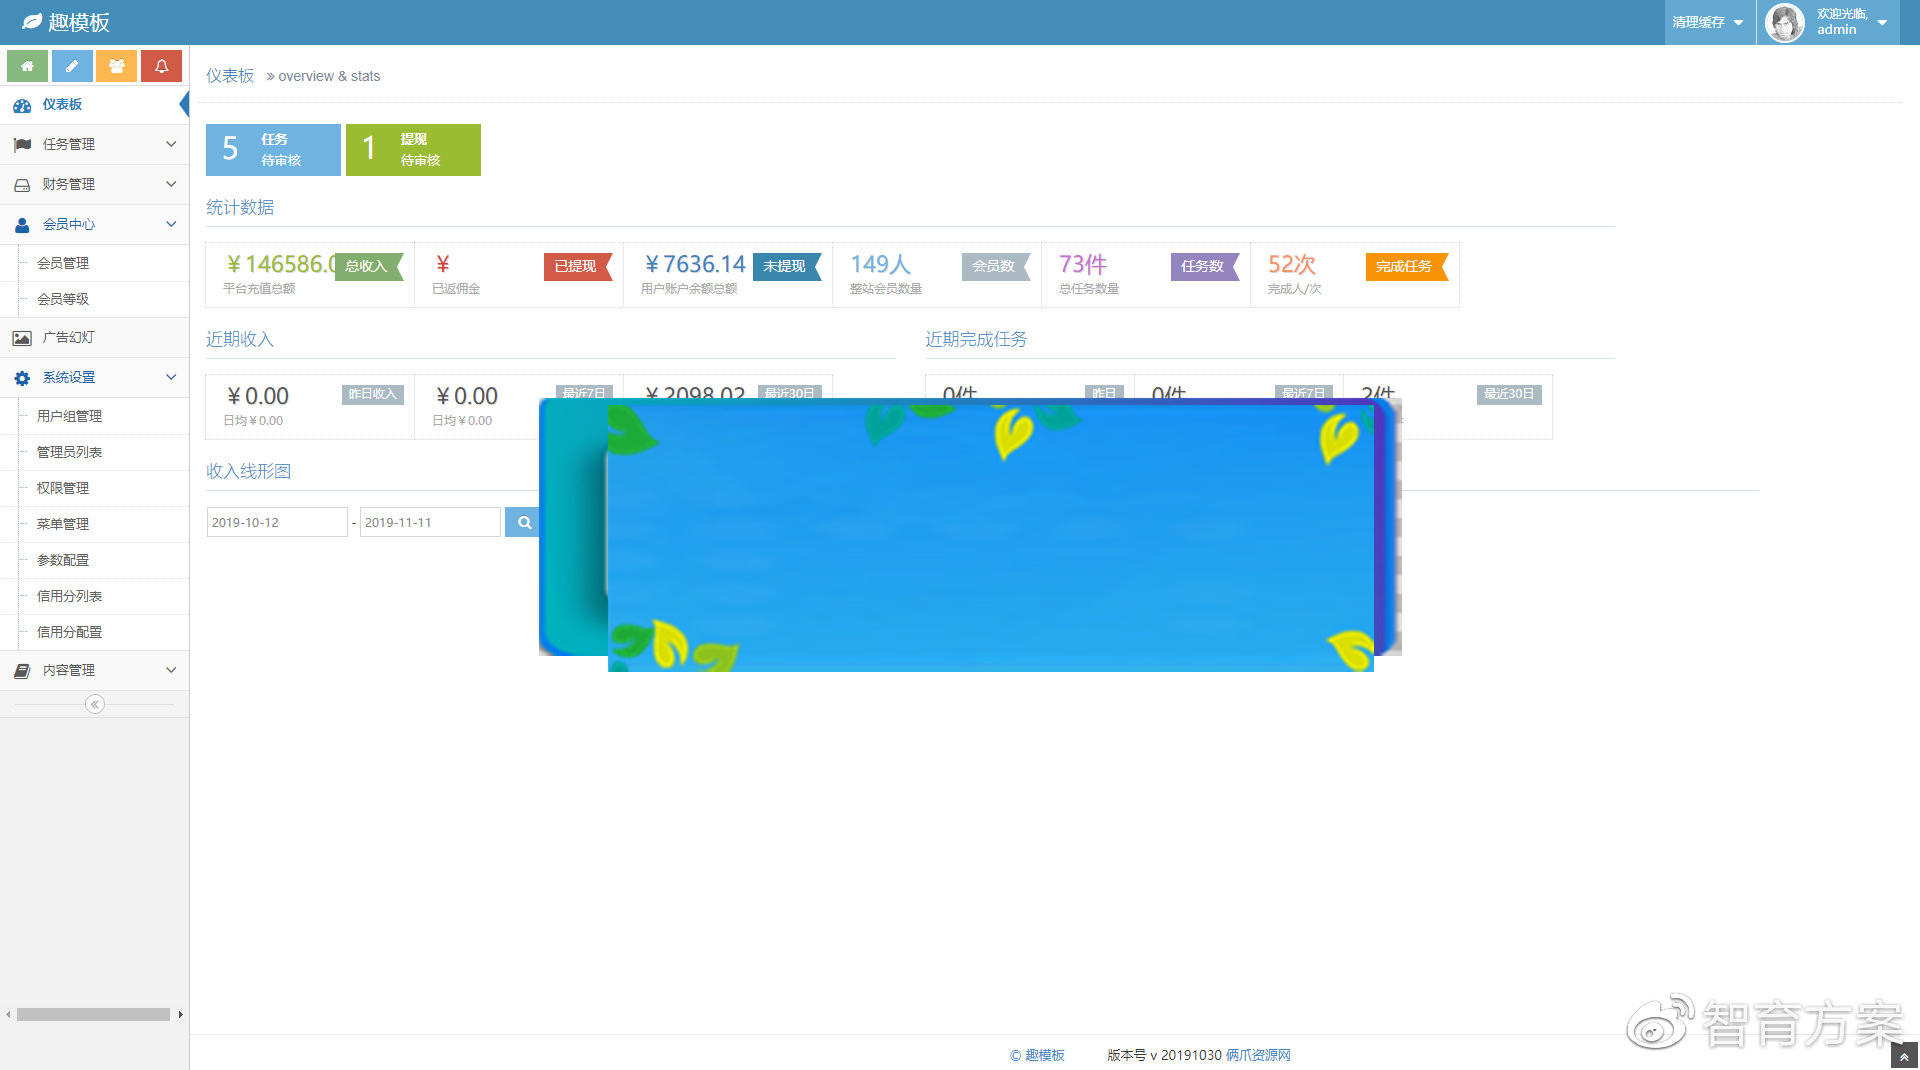Click the start date field 2019-10-12
Image resolution: width=1920 pixels, height=1070 pixels.
pos(276,522)
